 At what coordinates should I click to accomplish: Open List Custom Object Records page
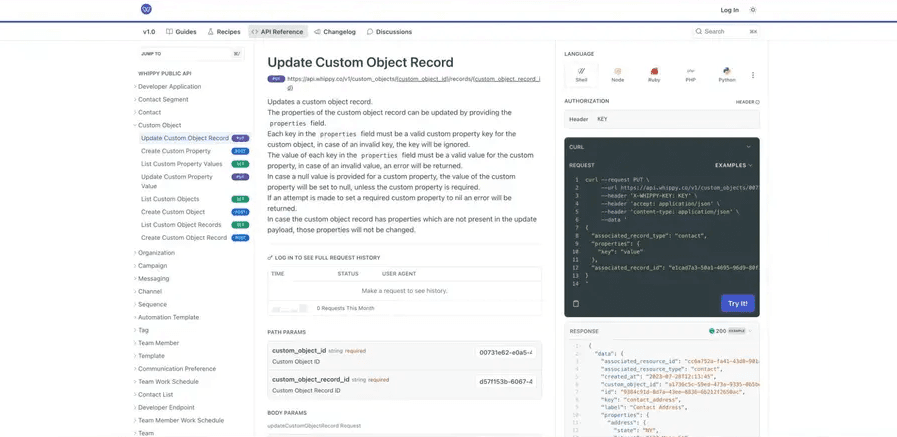pos(195,225)
